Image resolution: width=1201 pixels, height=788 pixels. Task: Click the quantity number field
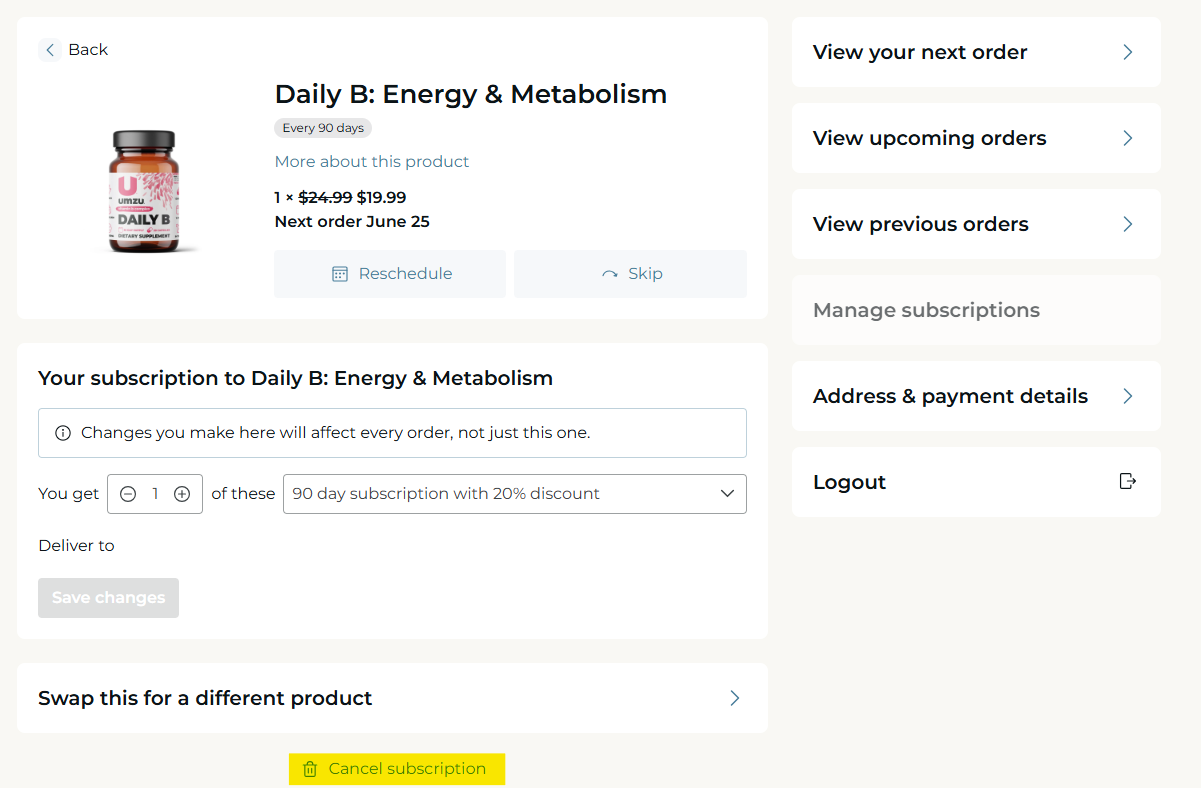pos(155,494)
